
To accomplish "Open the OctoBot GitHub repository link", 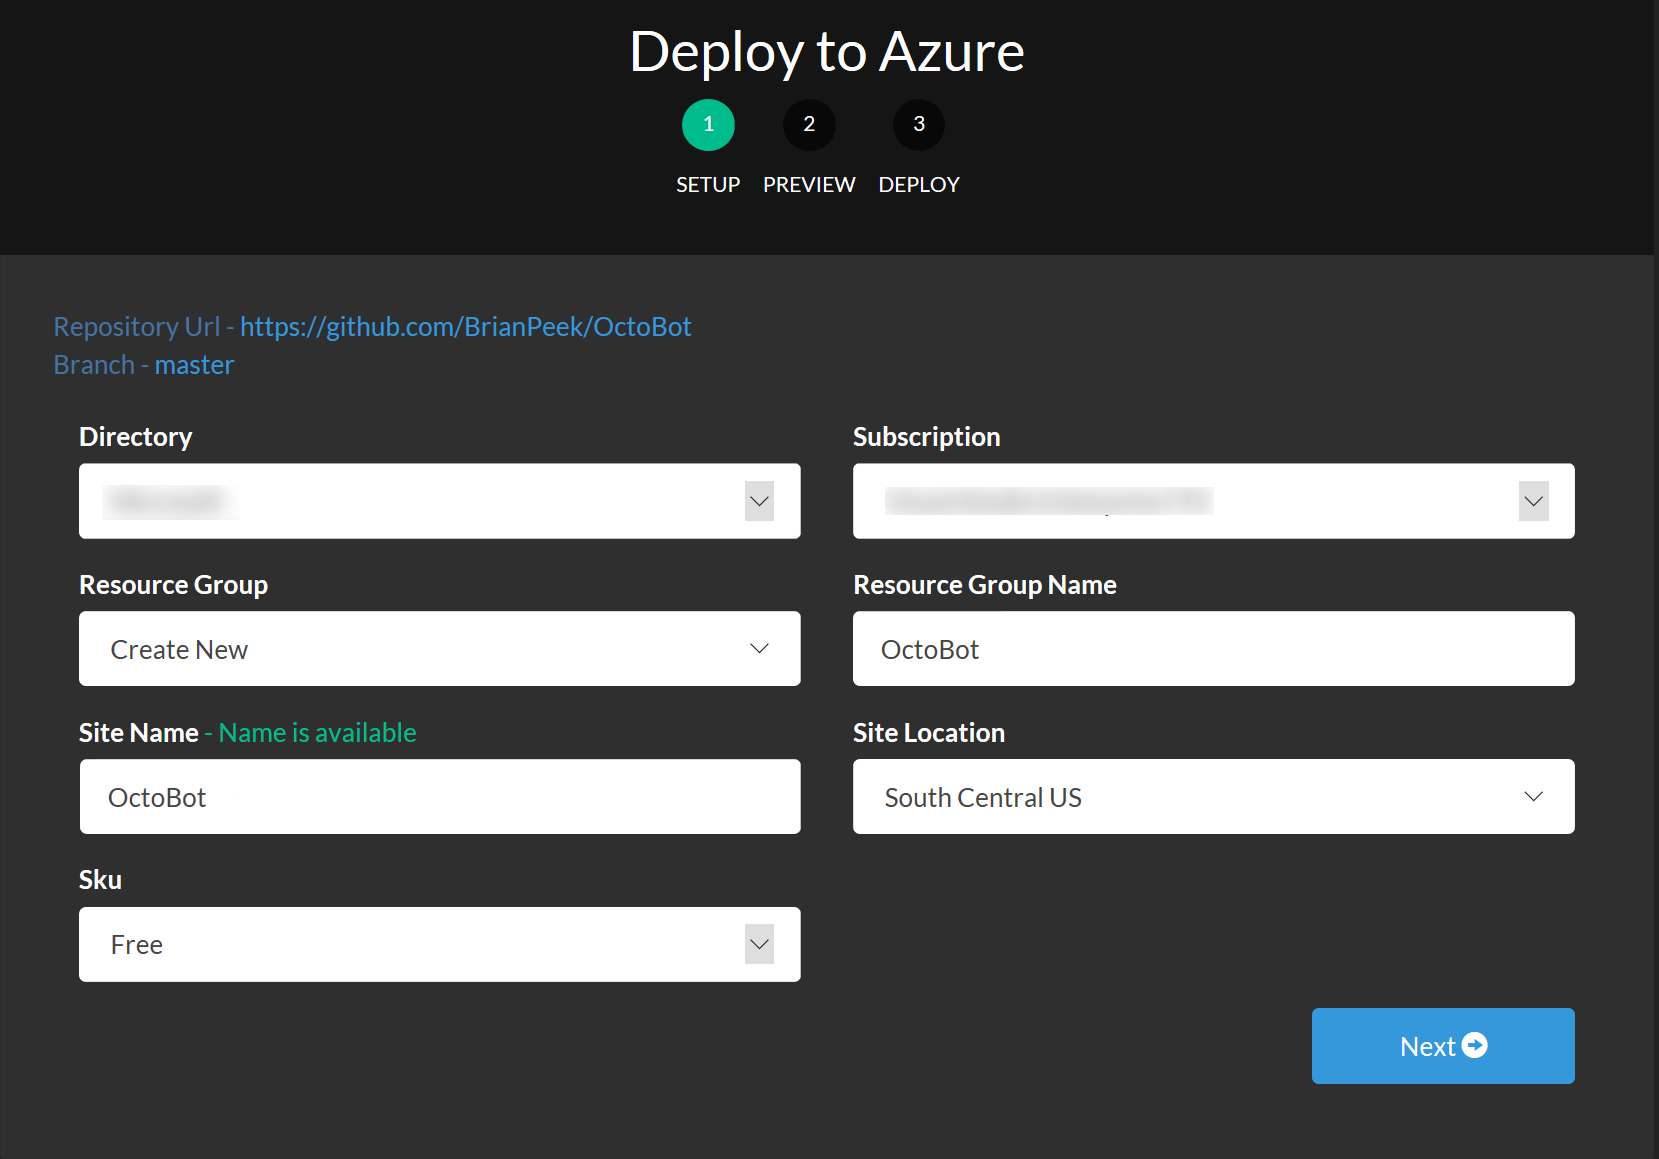I will [x=465, y=326].
